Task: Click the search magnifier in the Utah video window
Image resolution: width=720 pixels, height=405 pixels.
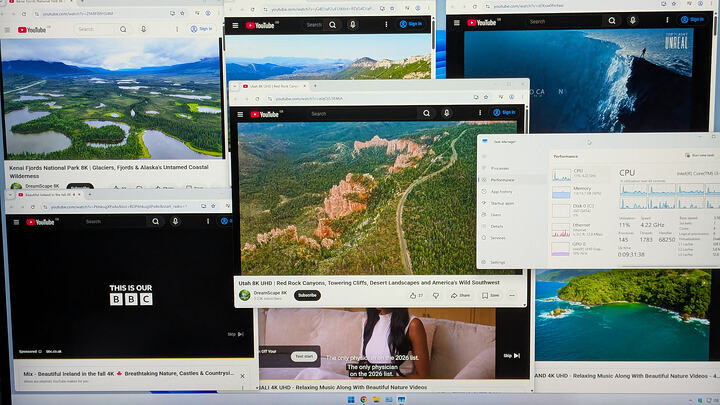Action: pos(427,113)
